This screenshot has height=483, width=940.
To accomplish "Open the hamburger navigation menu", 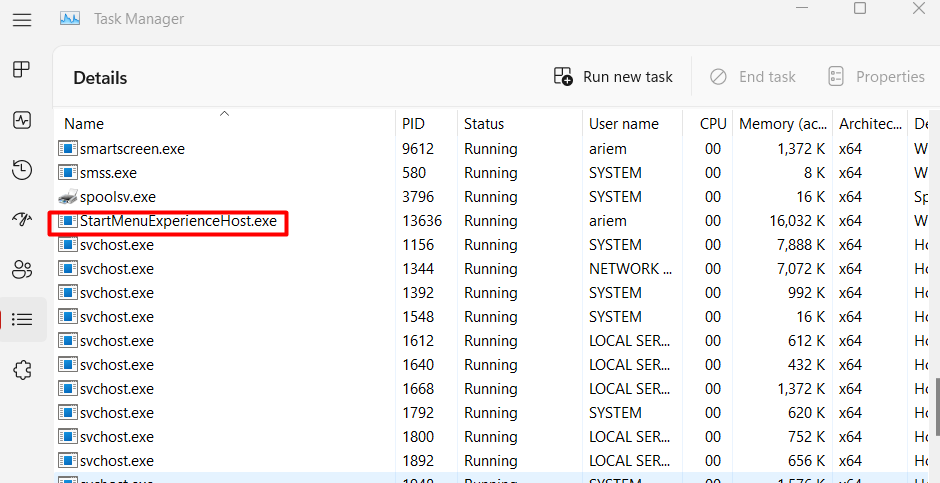I will pyautogui.click(x=22, y=20).
